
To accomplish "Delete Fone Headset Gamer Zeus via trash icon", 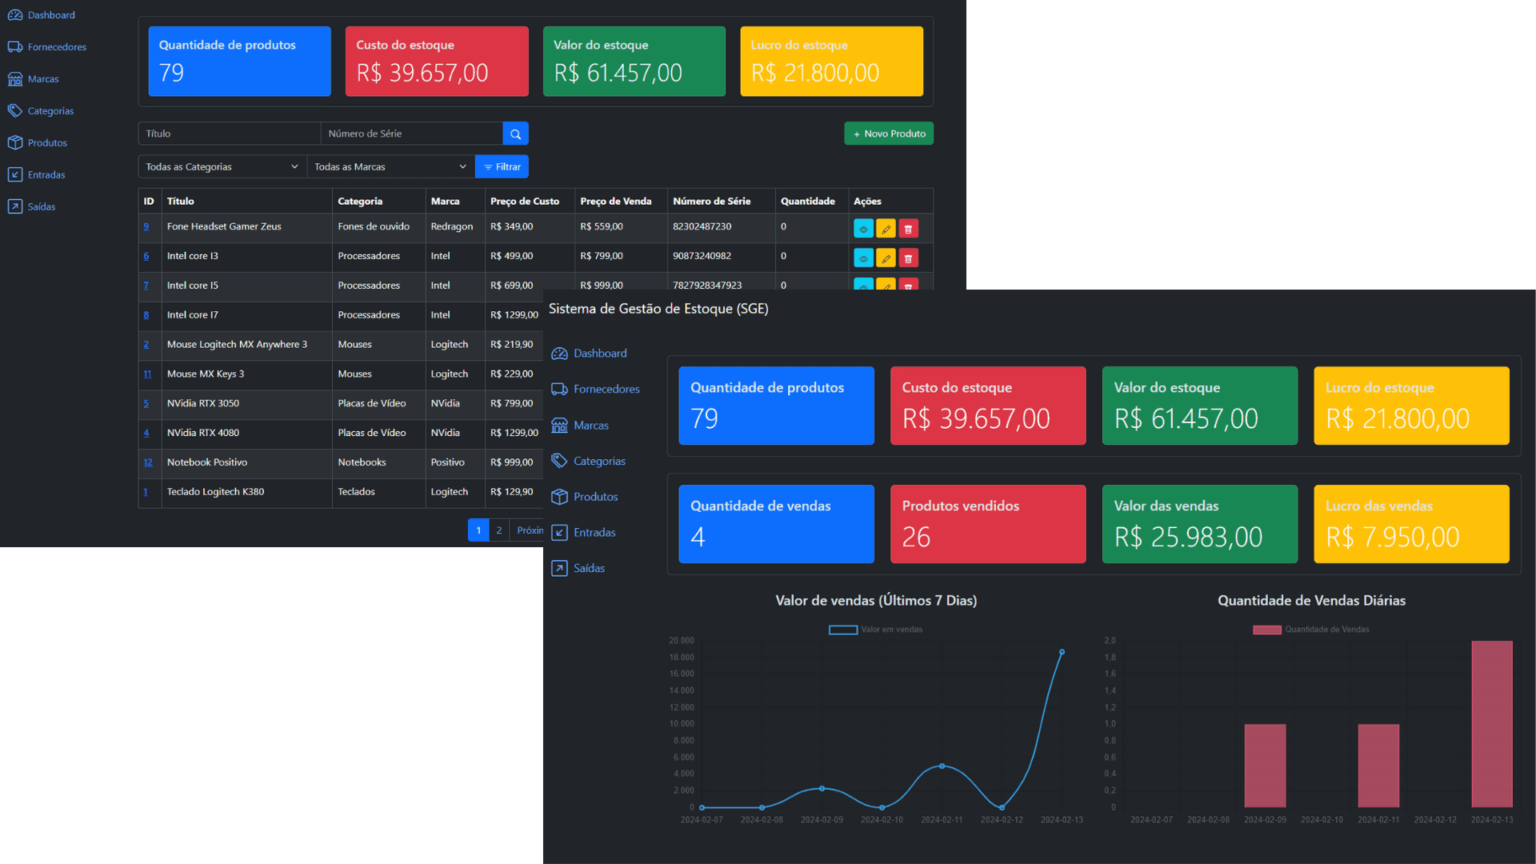I will click(x=908, y=229).
